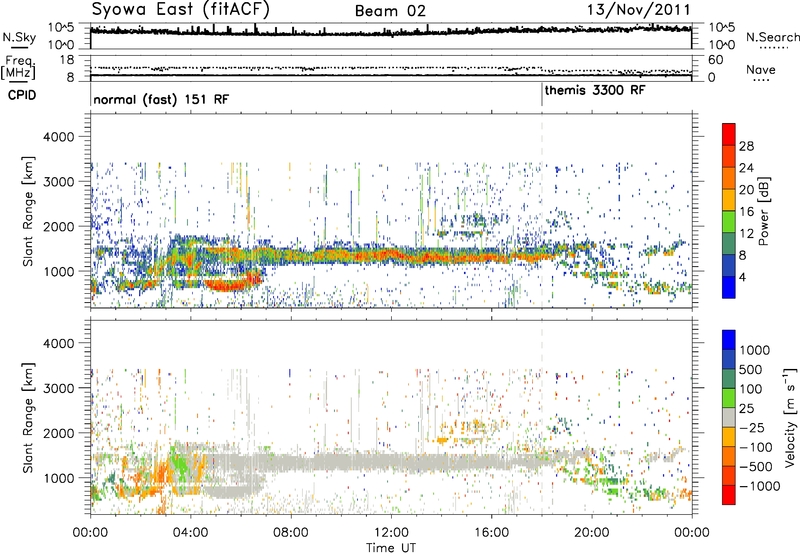800x554 pixels.
Task: Click 'Slant Range [km]' label of the velocity panel
Action: (28, 418)
